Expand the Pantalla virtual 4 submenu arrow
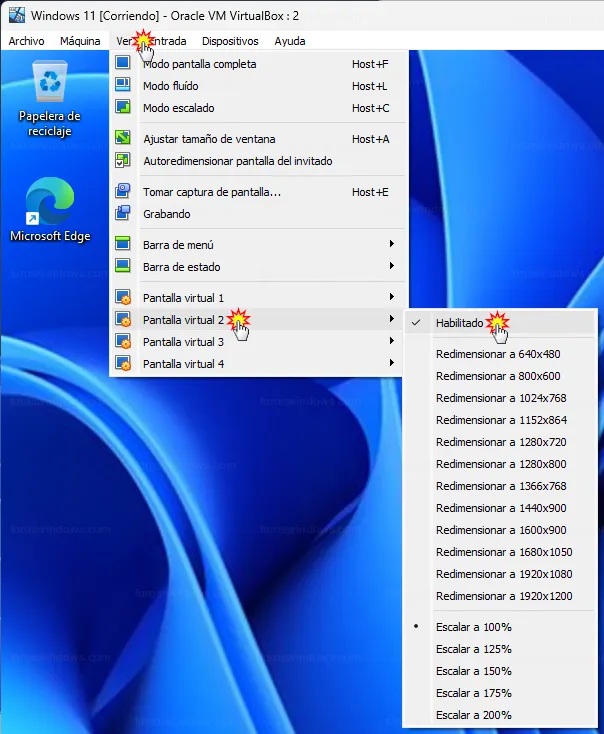This screenshot has width=604, height=734. click(391, 363)
